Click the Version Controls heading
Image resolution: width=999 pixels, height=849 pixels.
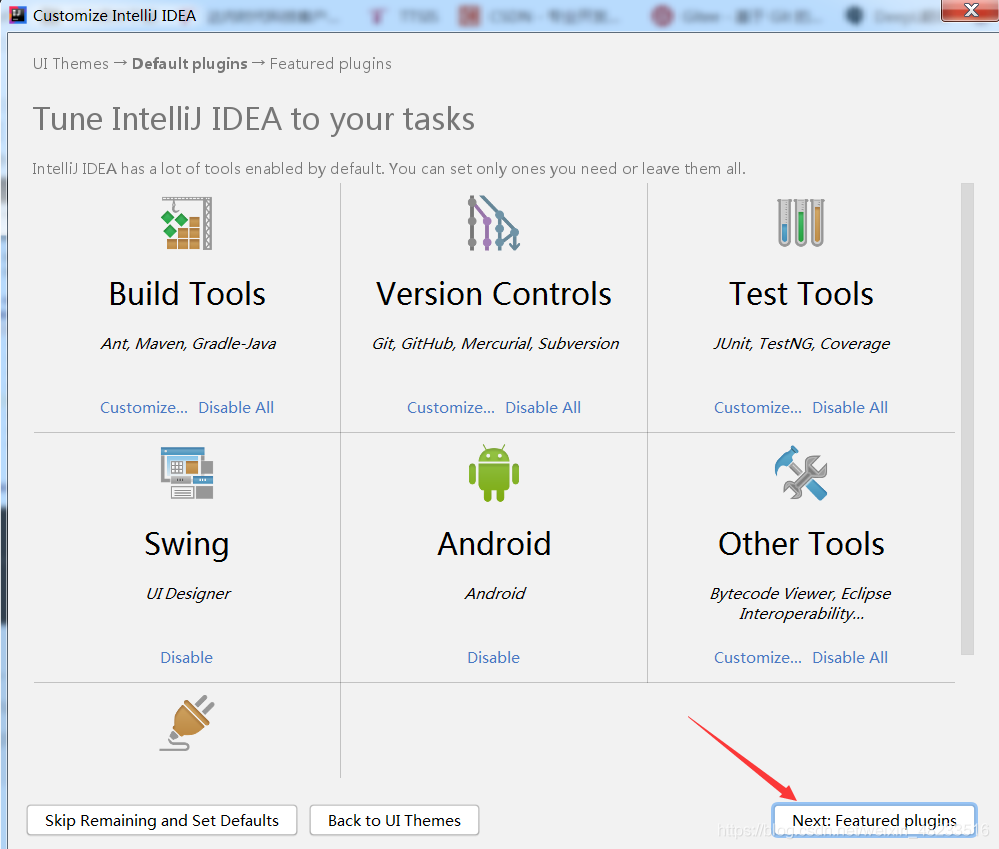click(494, 294)
